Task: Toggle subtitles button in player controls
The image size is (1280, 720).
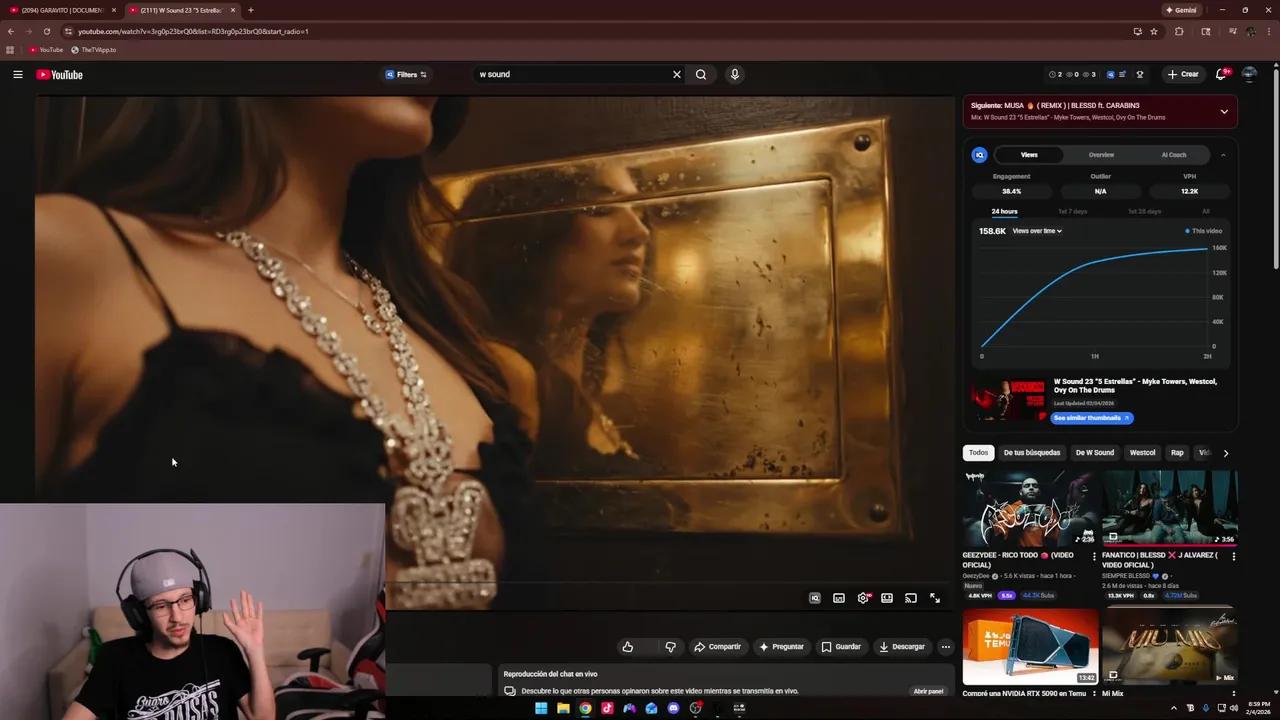Action: (839, 598)
